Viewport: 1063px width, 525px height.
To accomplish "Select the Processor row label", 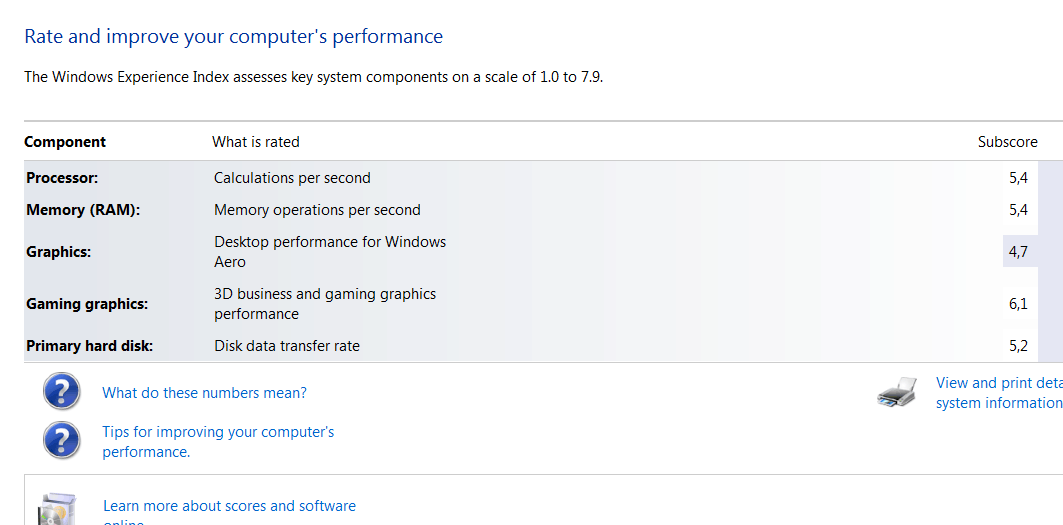I will coord(62,178).
